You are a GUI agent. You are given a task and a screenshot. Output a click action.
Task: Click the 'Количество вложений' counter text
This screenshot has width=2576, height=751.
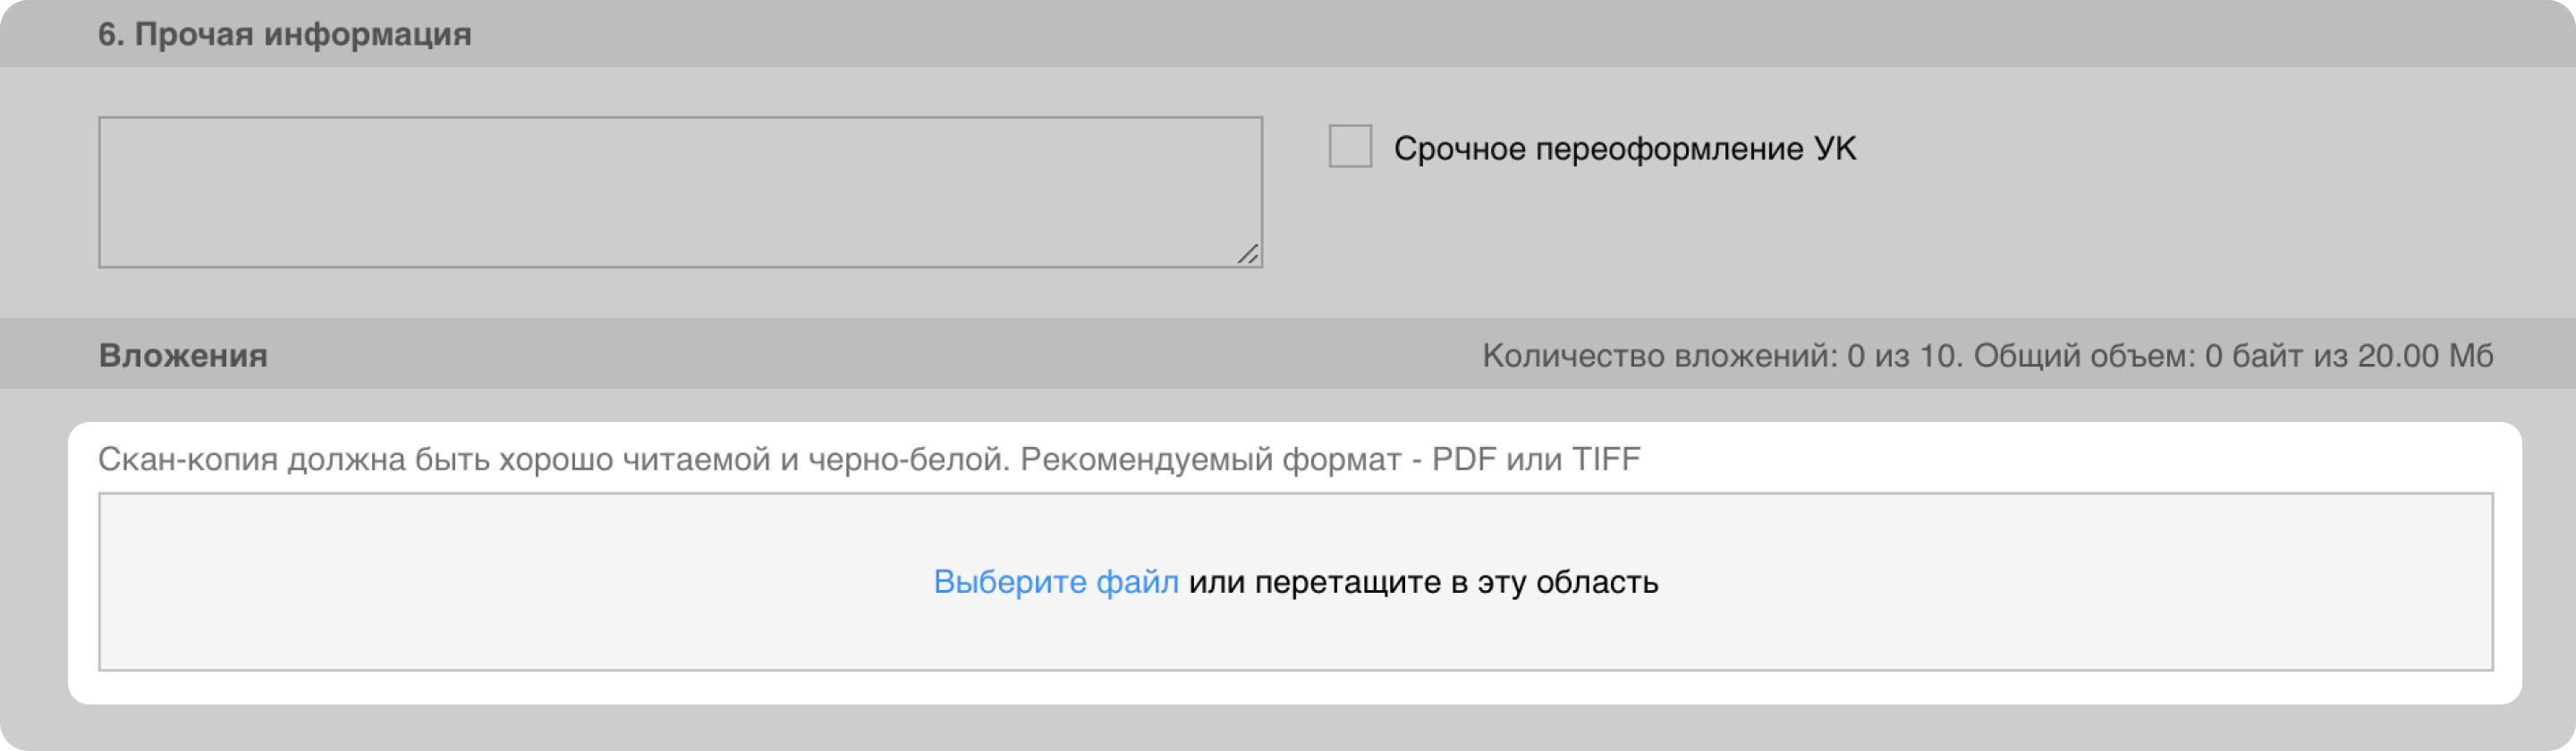click(1659, 356)
